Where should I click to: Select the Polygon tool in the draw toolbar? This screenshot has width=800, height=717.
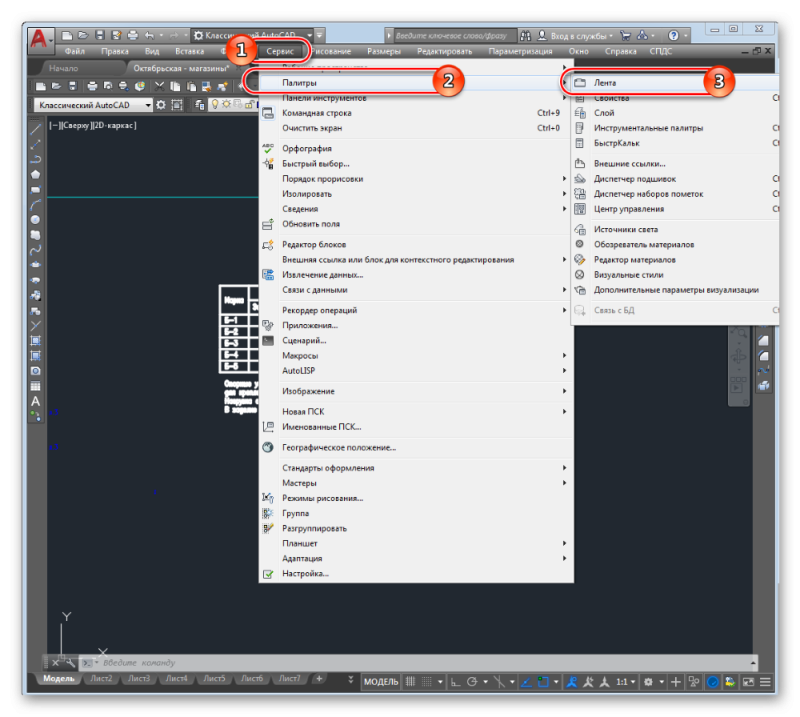pyautogui.click(x=35, y=175)
